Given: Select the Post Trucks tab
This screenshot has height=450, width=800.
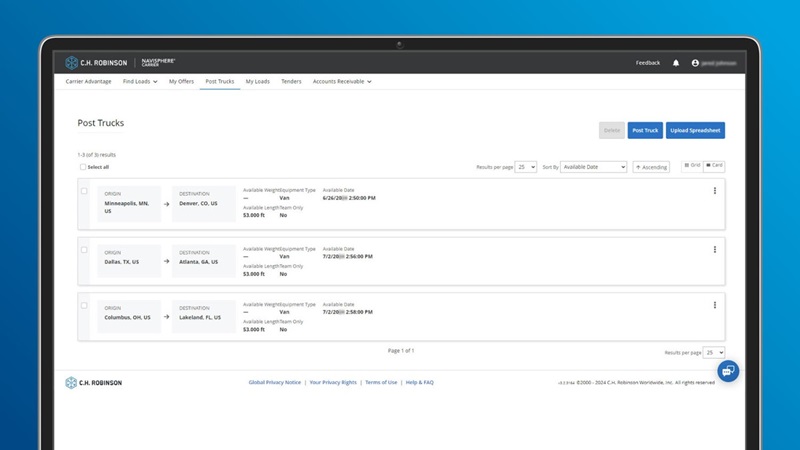Looking at the screenshot, I should point(219,82).
